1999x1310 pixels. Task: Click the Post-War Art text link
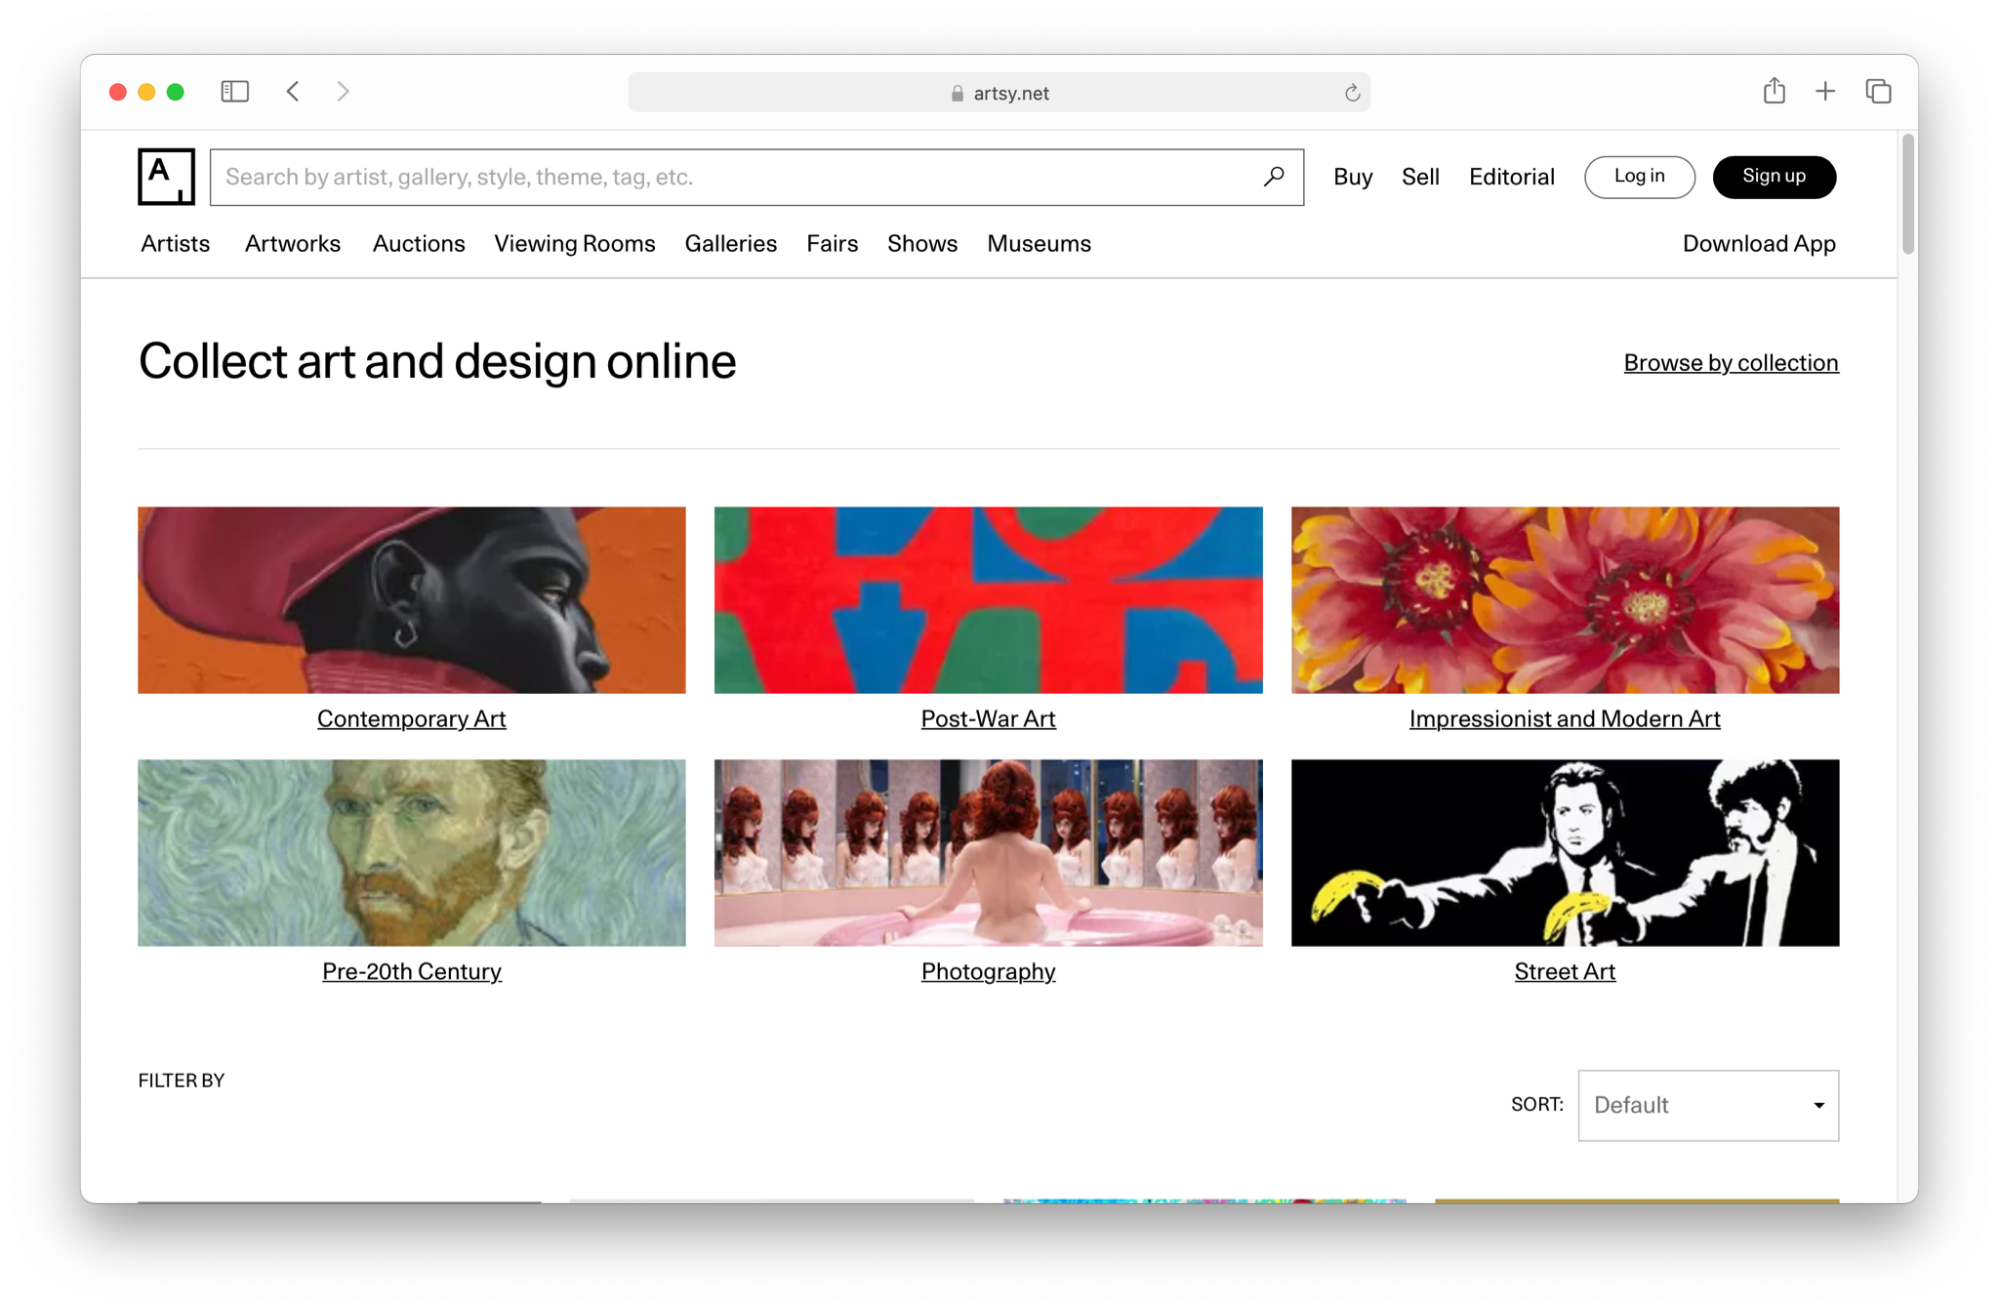(x=988, y=719)
